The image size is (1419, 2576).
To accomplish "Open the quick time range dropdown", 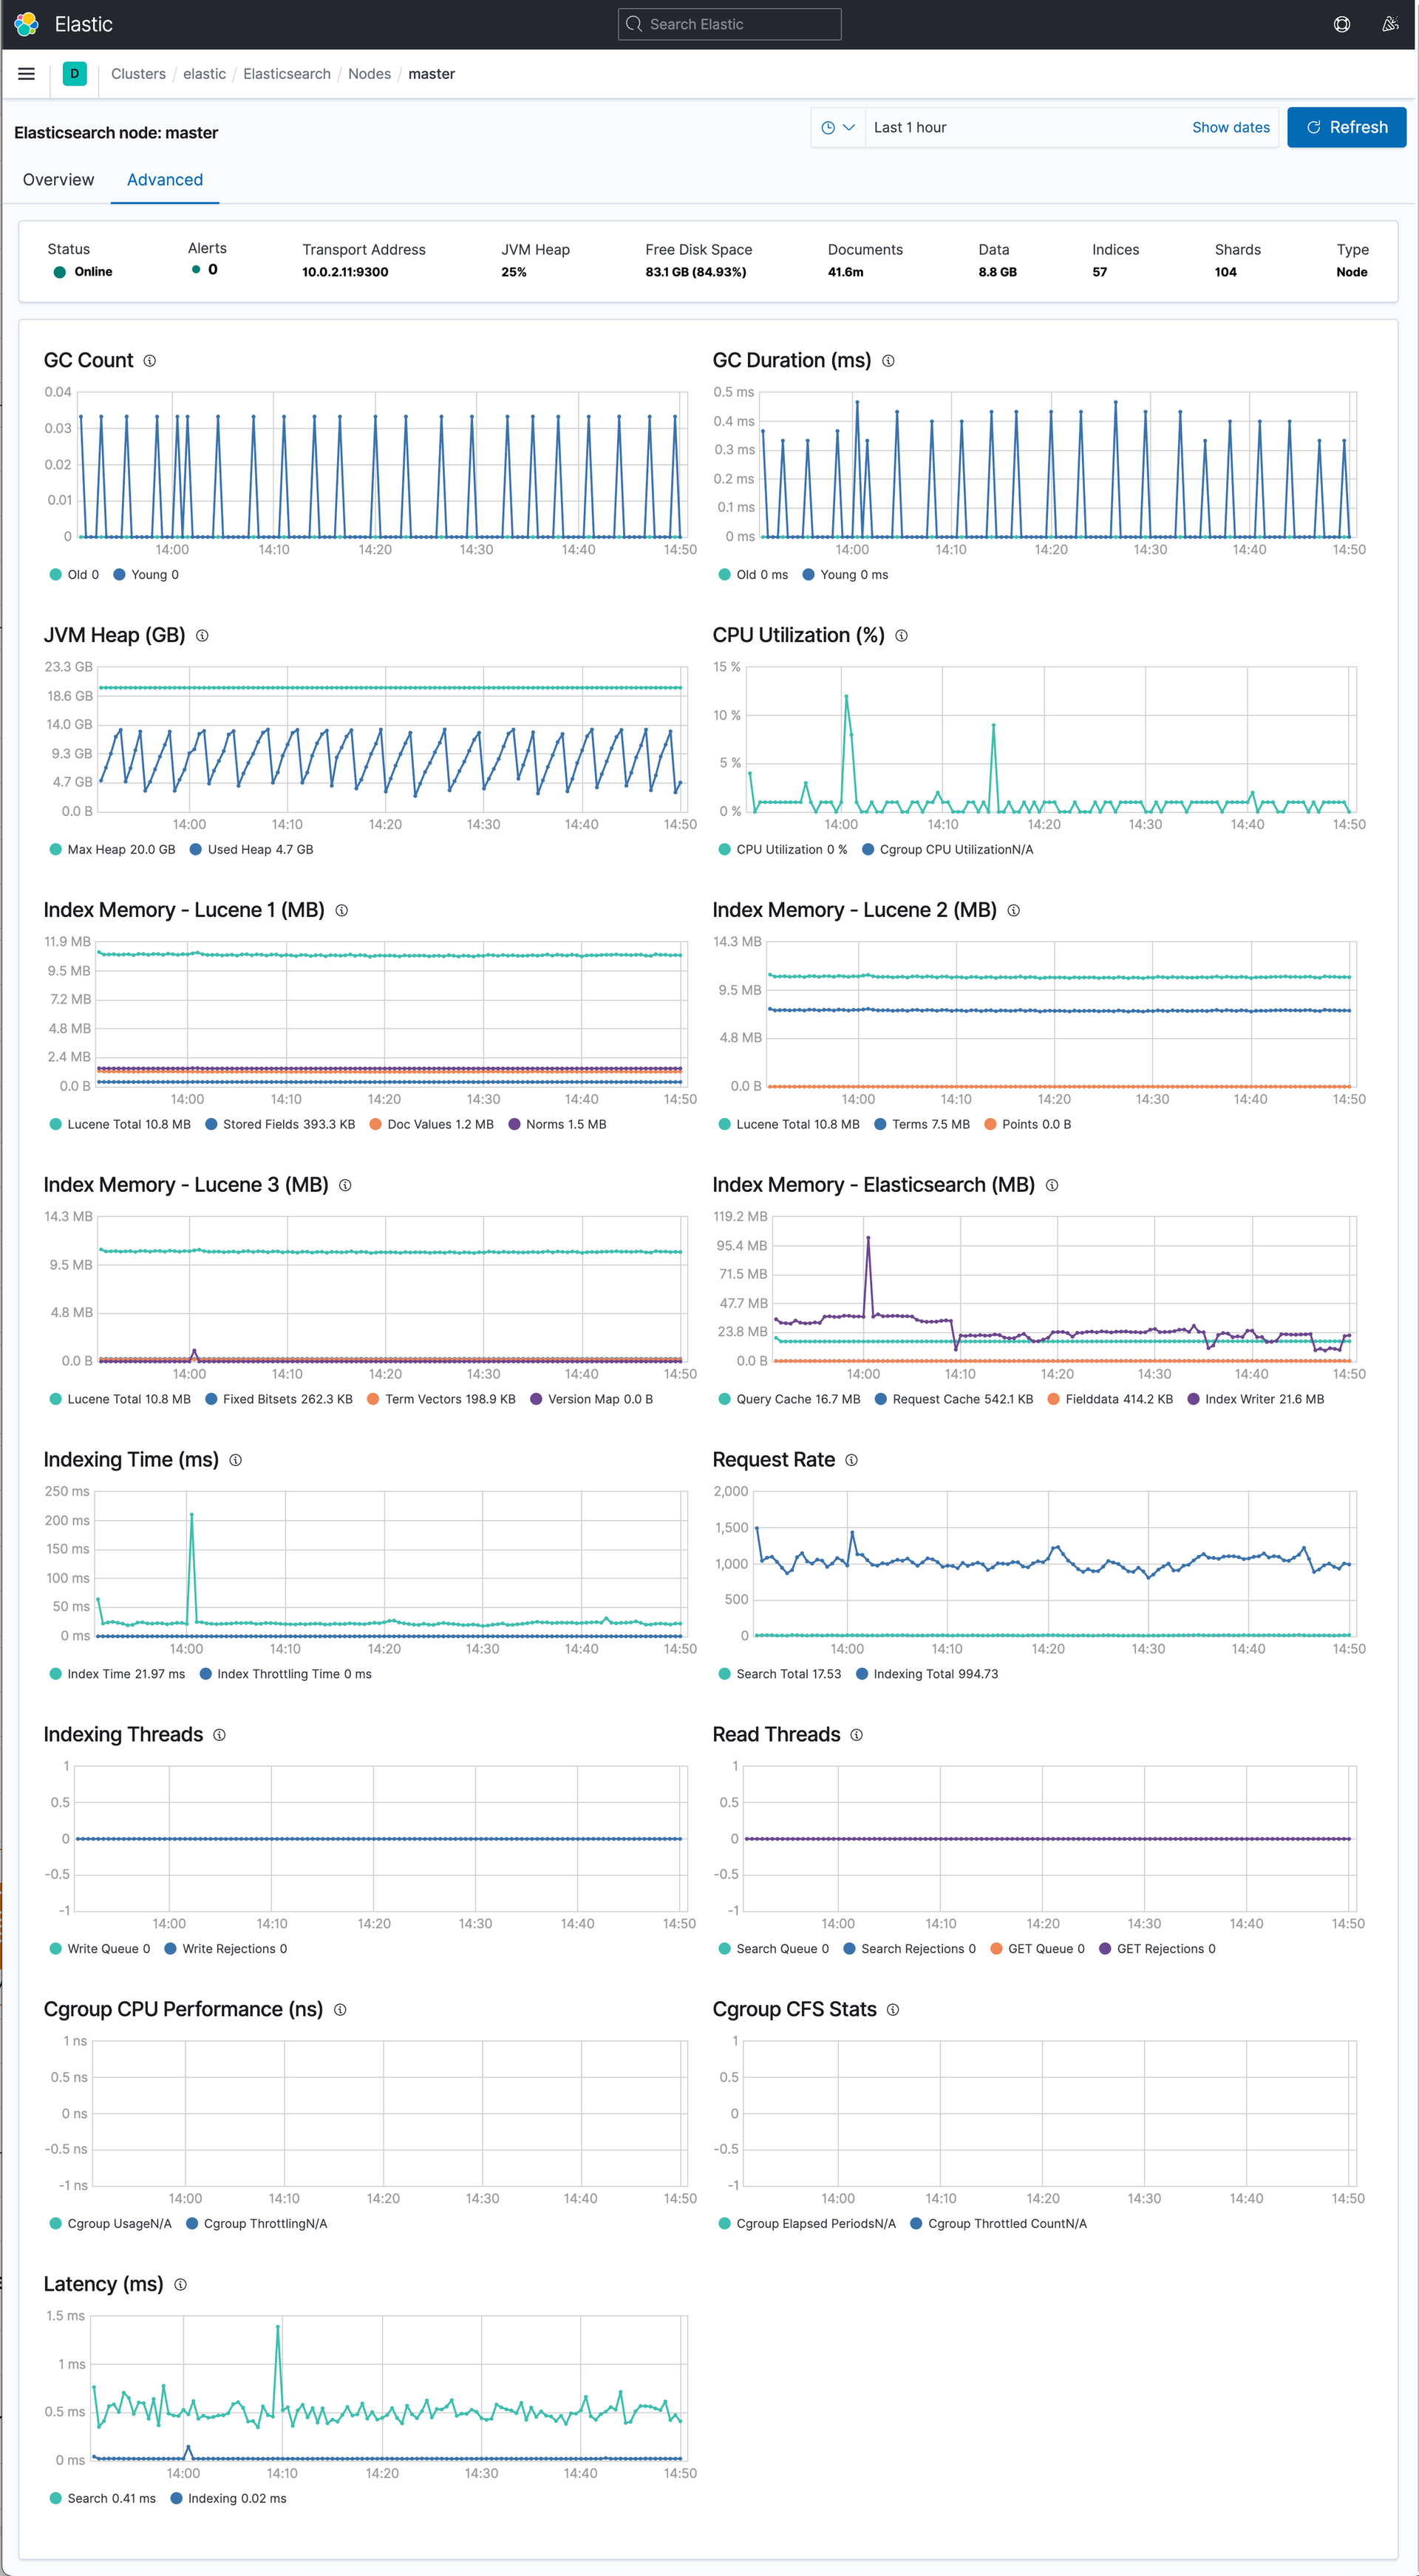I will coord(837,128).
